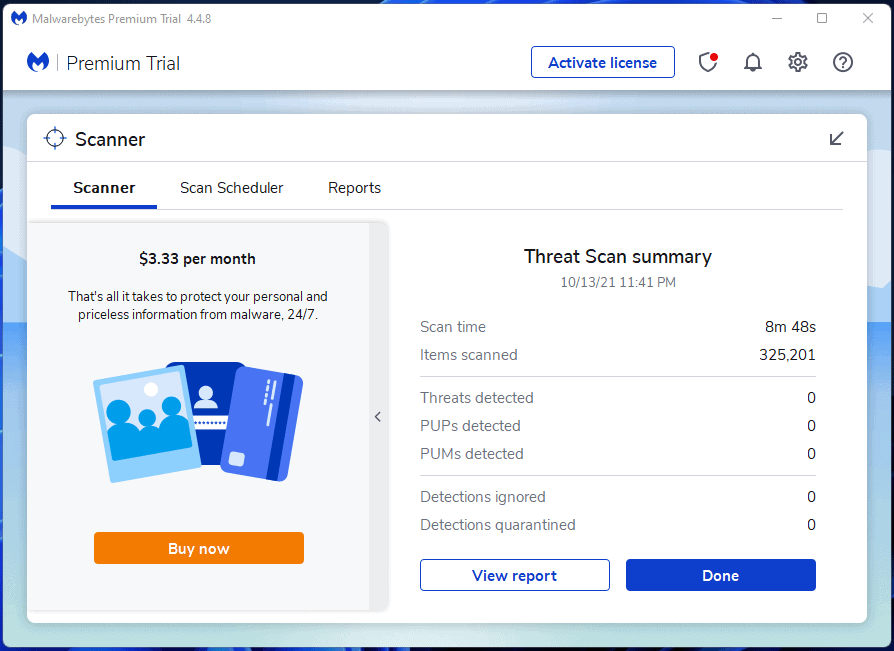
Task: Maximize the Malwarebytes window
Action: [822, 18]
